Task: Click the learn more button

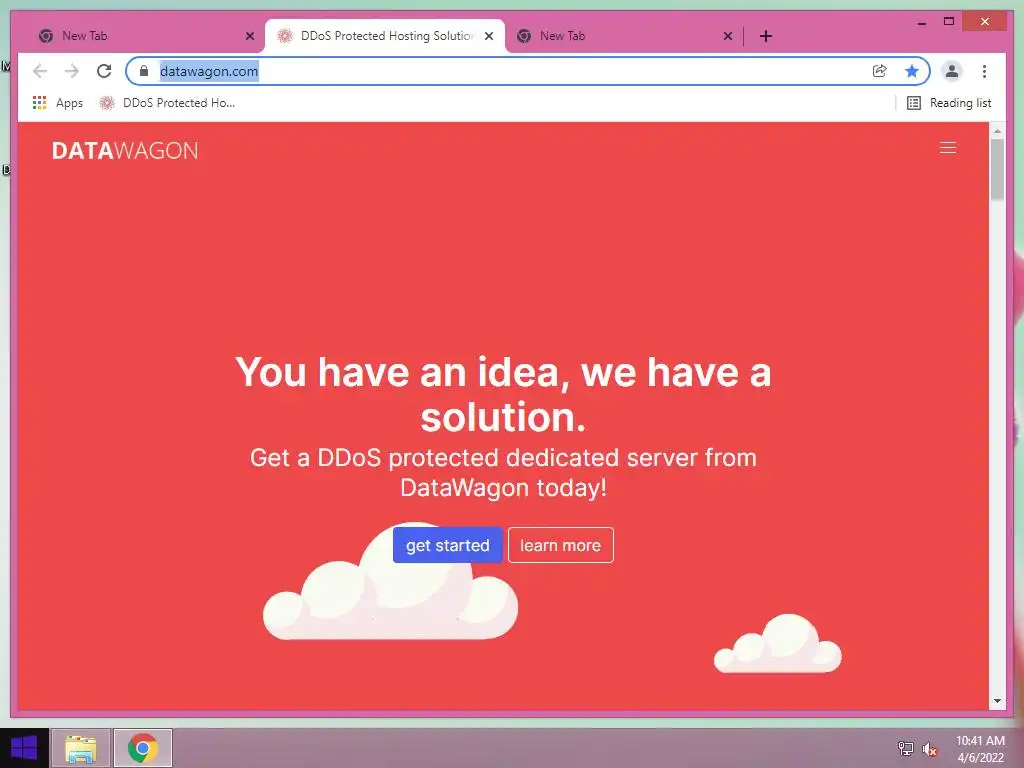Action: coord(560,545)
